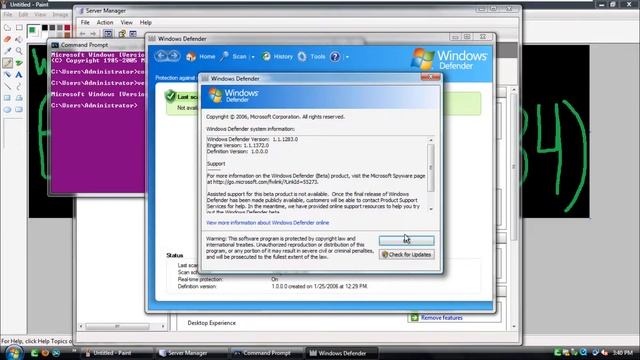Click the blank focused button above Check for Updates

tap(407, 240)
